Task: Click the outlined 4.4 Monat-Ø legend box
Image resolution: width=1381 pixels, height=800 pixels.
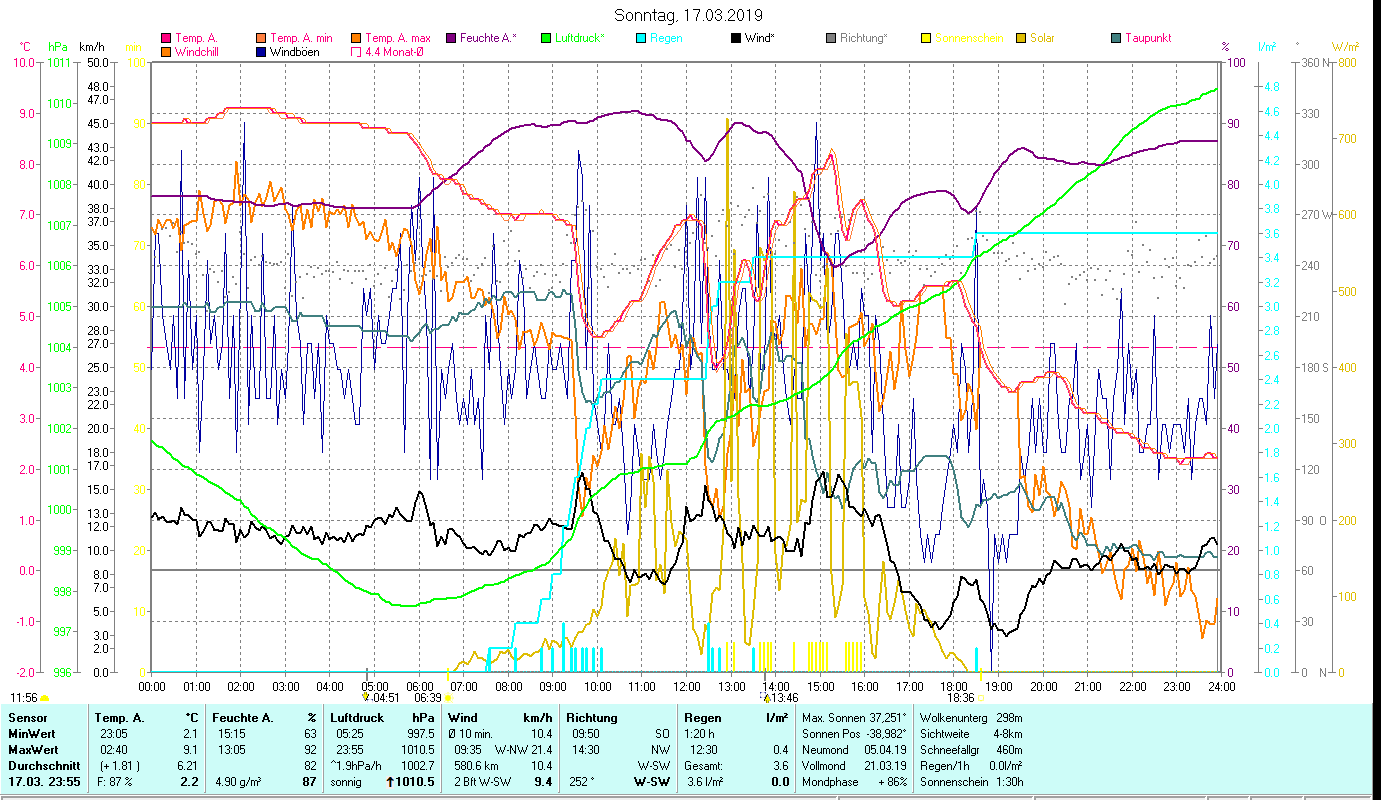Action: 355,52
